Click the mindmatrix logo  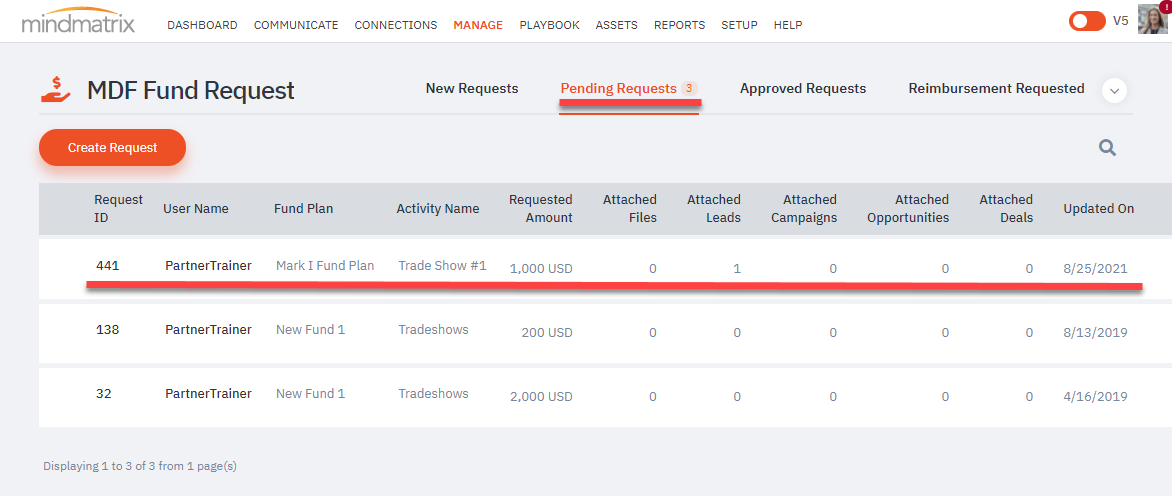point(78,22)
